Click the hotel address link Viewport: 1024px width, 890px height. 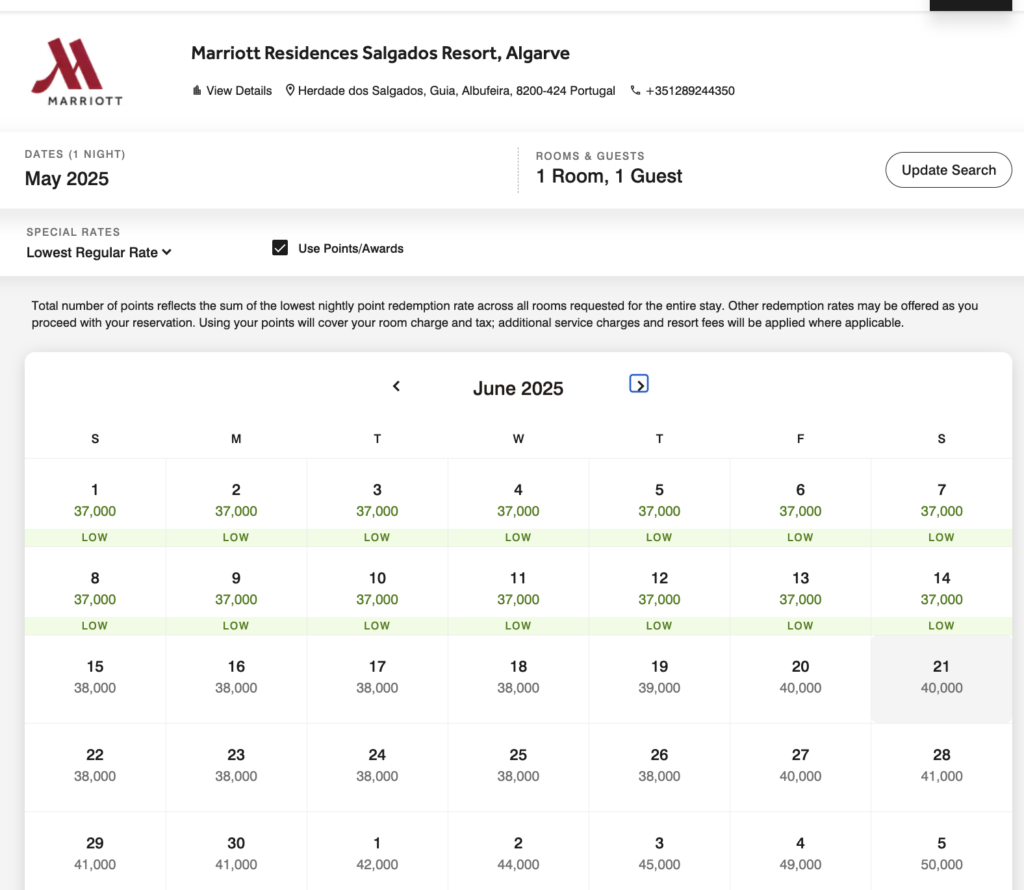(x=456, y=90)
